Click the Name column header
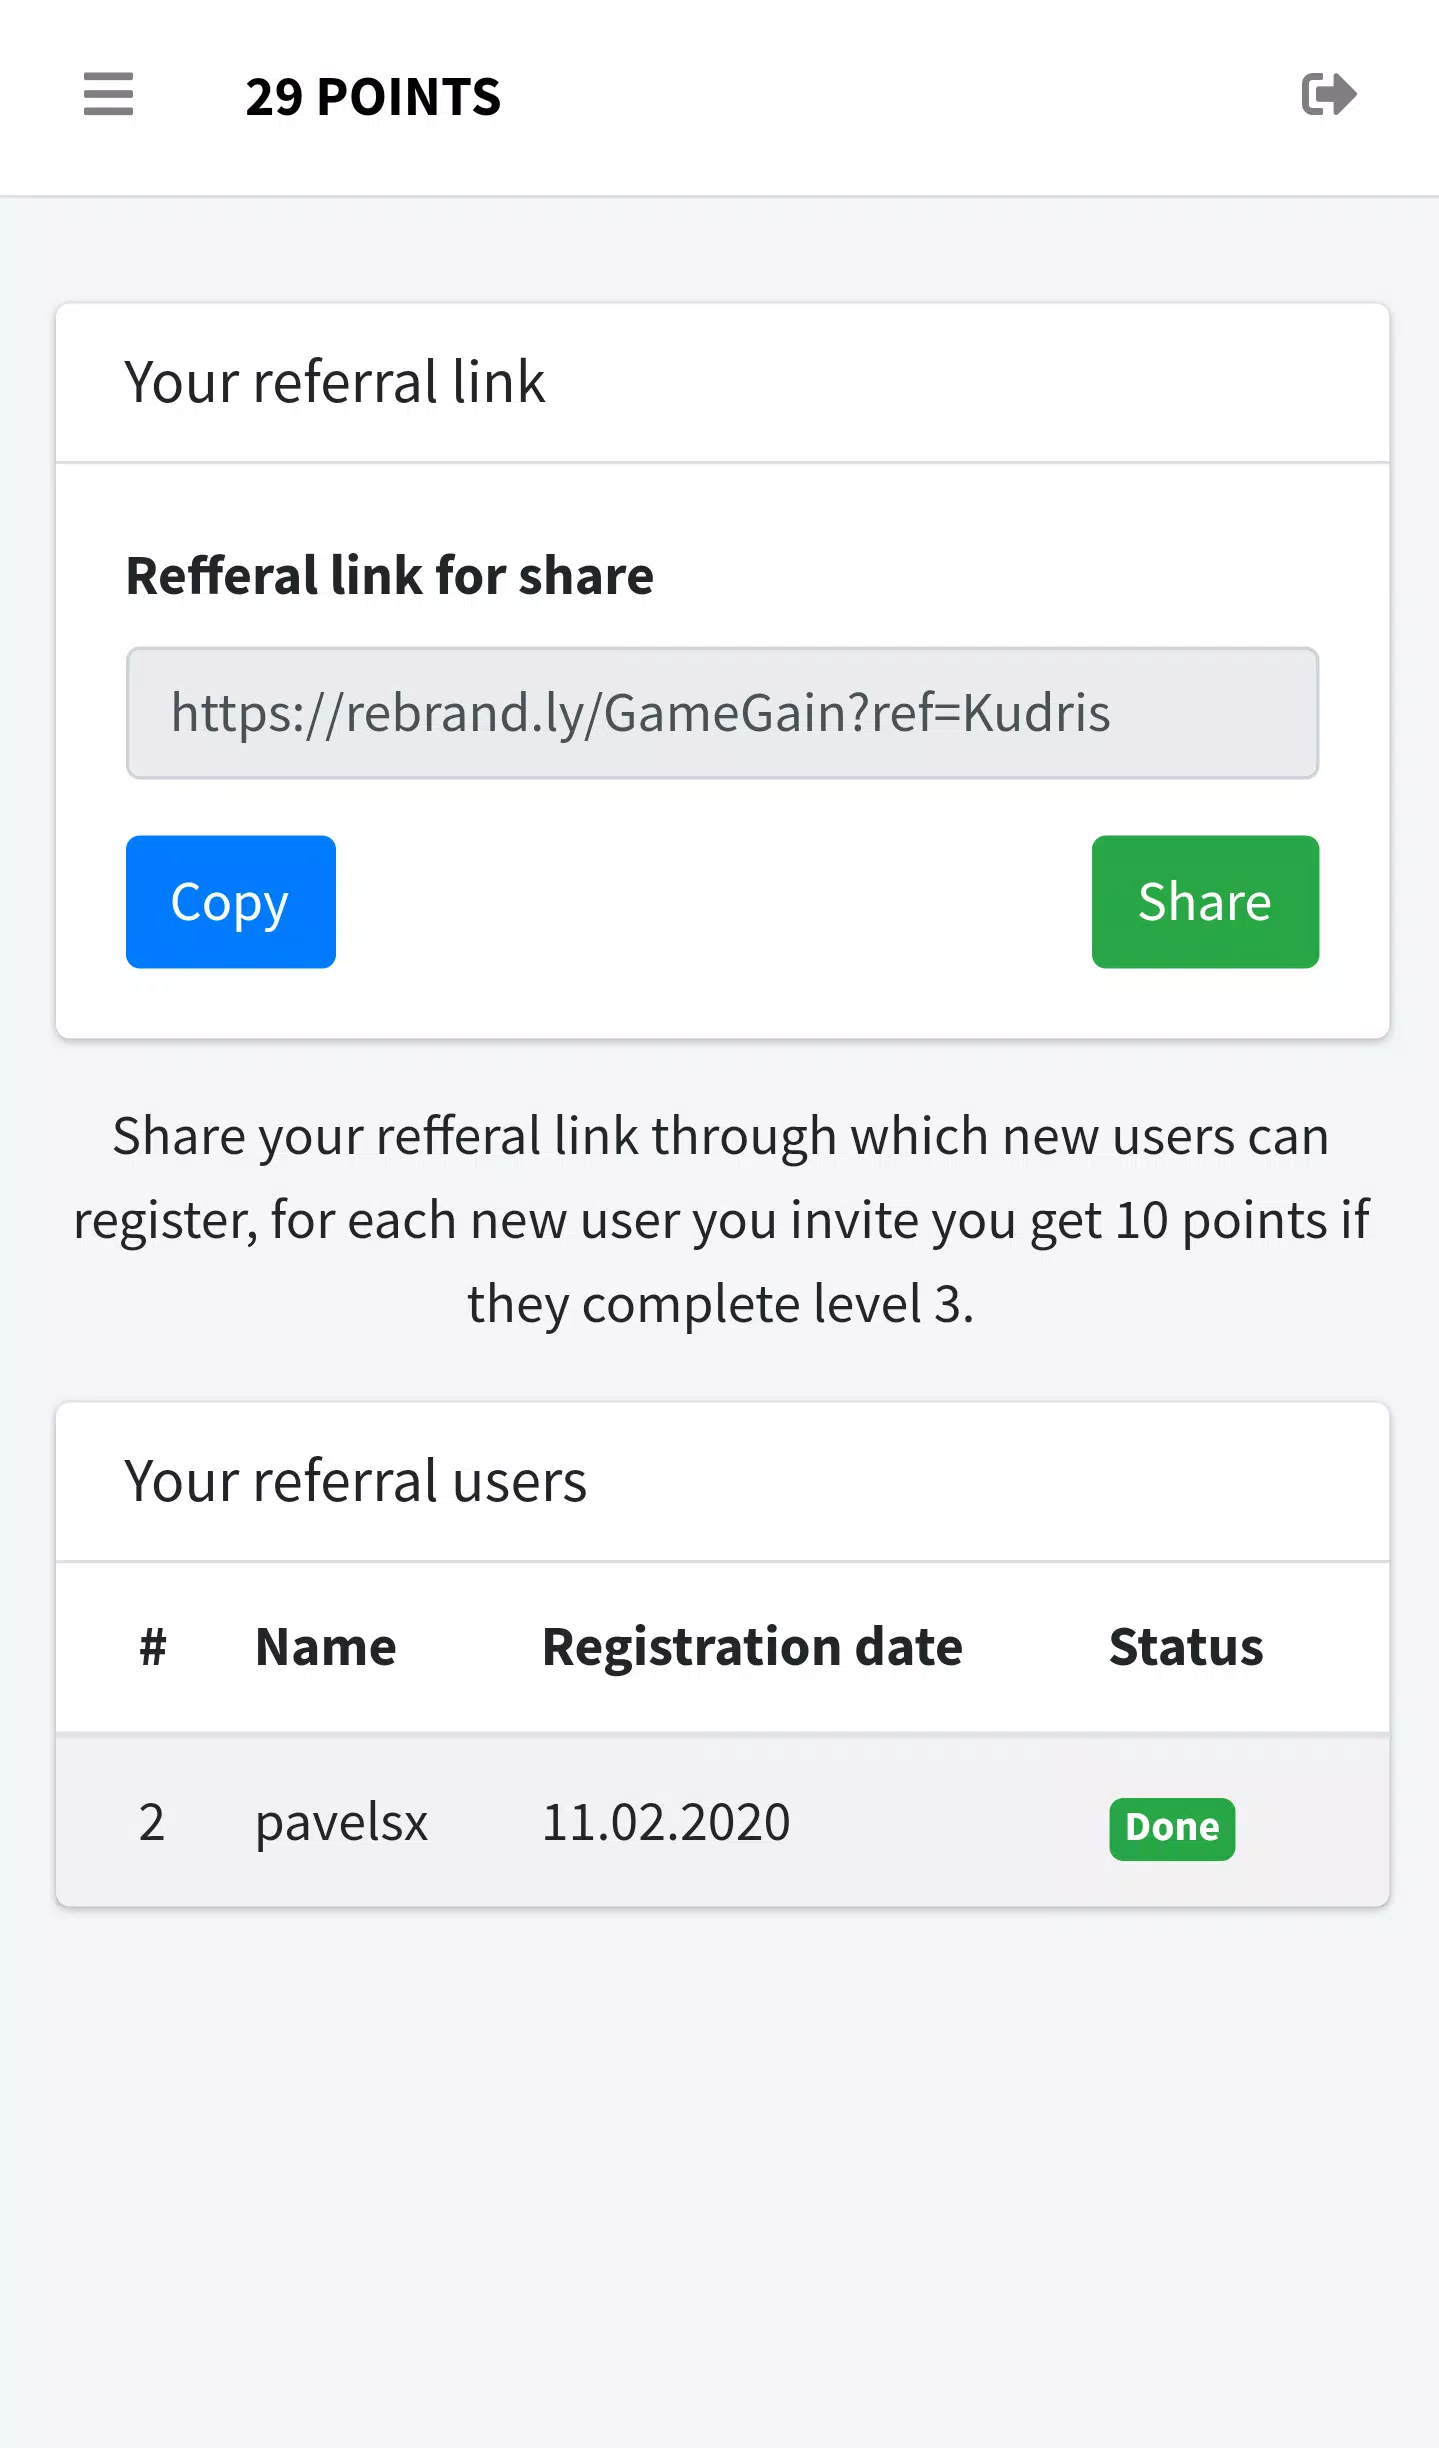 click(326, 1647)
